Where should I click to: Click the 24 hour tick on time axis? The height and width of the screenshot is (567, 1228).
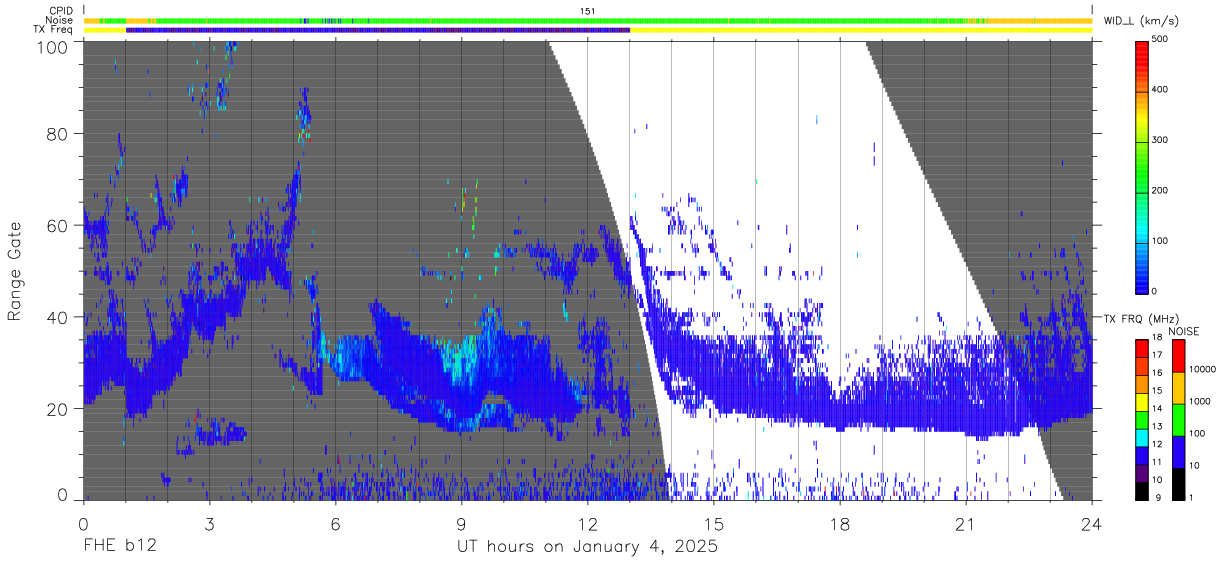click(x=1091, y=523)
